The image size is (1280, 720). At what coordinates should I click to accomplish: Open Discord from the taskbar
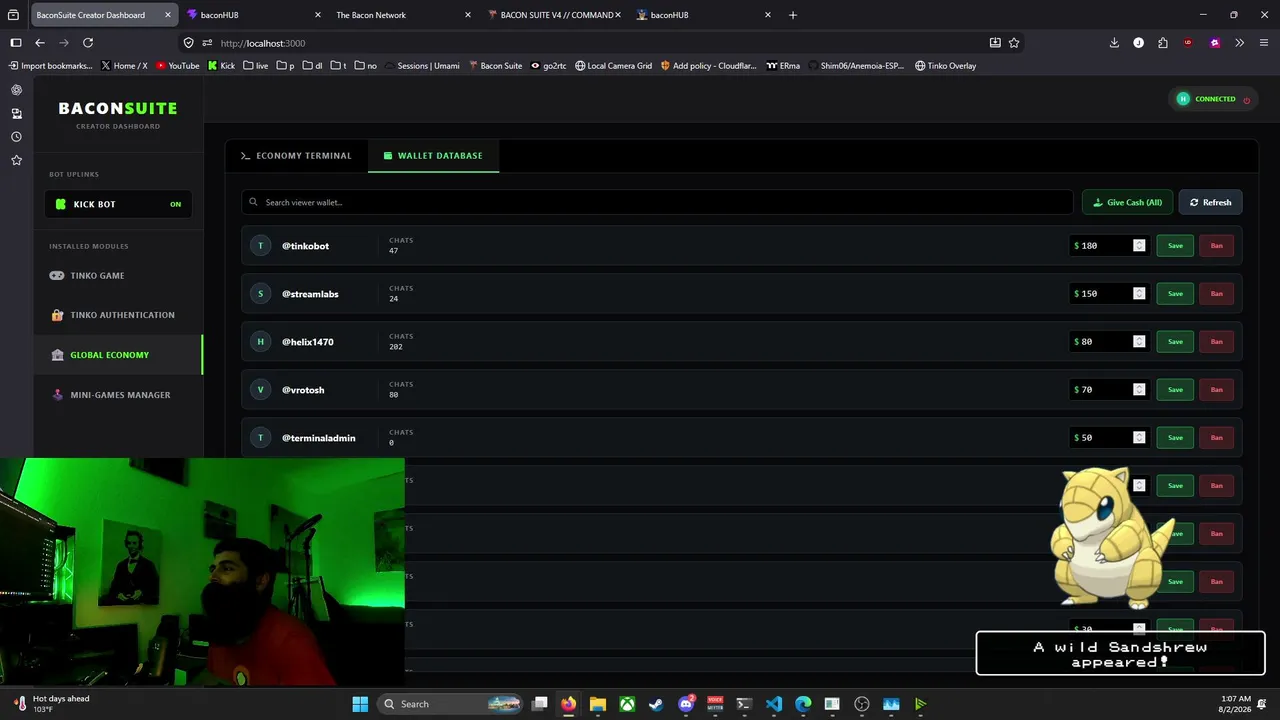686,704
